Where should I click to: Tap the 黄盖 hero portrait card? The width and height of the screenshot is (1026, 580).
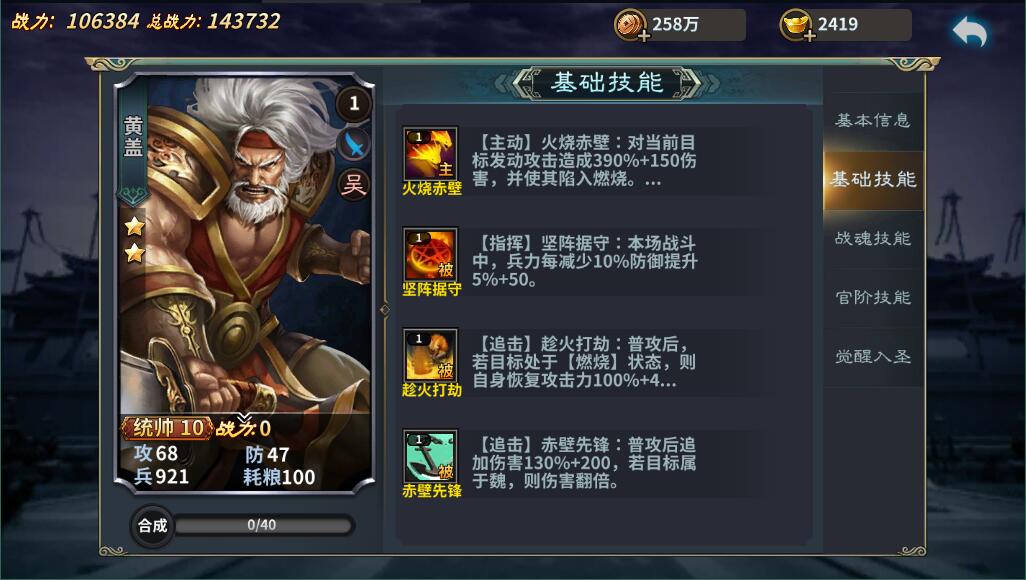click(245, 283)
